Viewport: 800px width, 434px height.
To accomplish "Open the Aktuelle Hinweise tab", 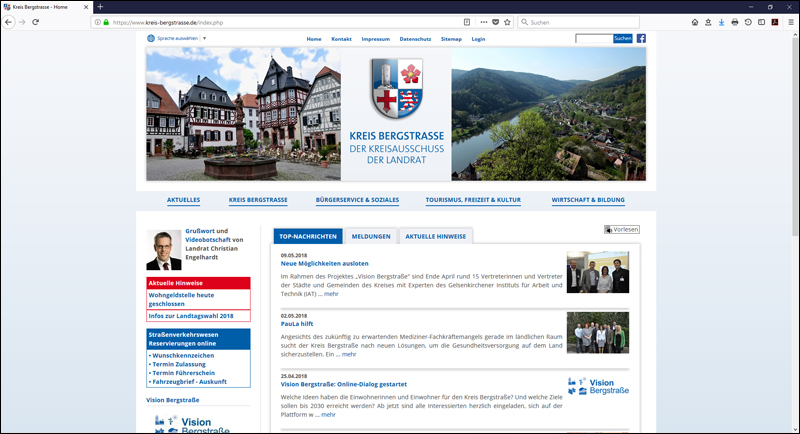I will point(436,236).
